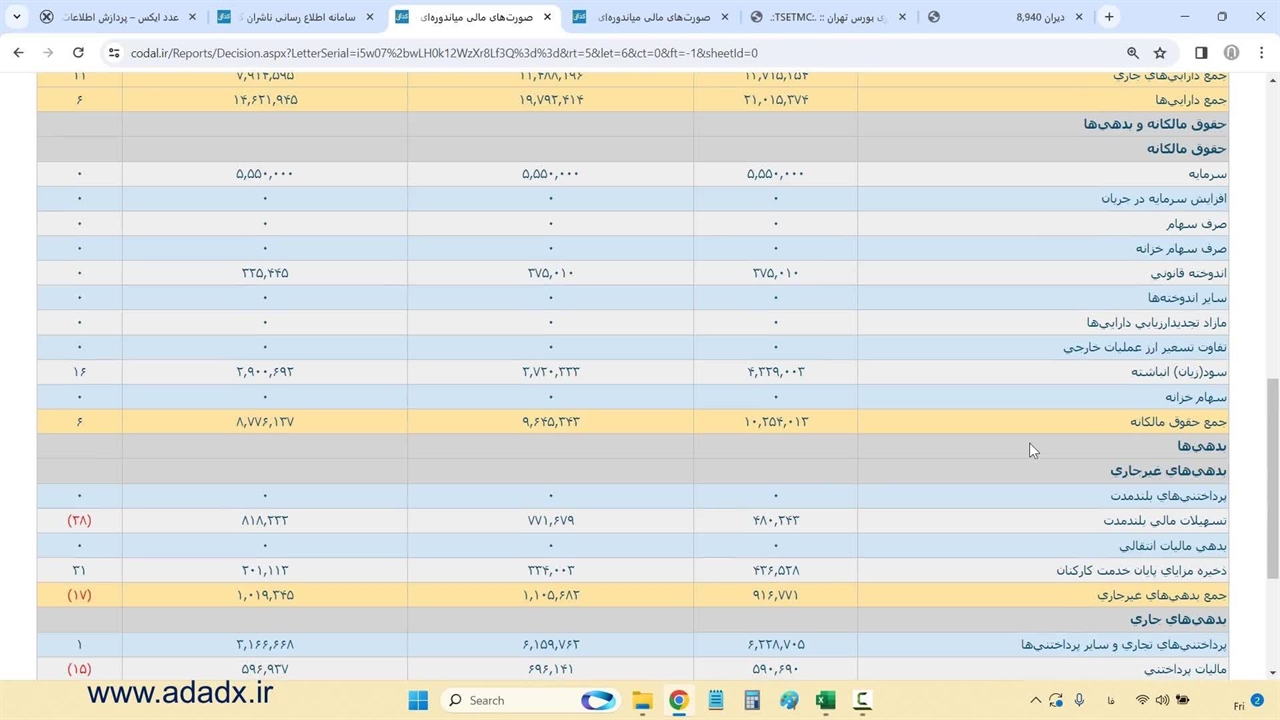The image size is (1280, 720).
Task: Open Excel from the taskbar
Action: 825,700
